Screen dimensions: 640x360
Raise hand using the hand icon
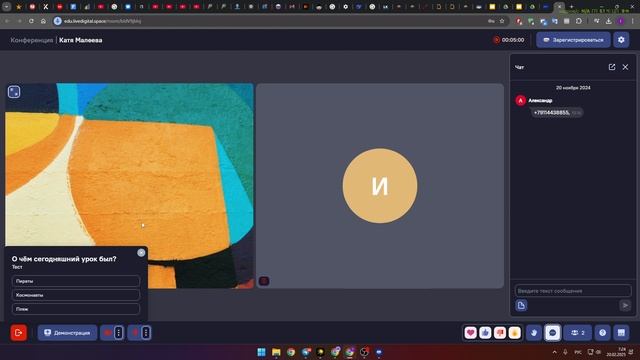pos(533,333)
